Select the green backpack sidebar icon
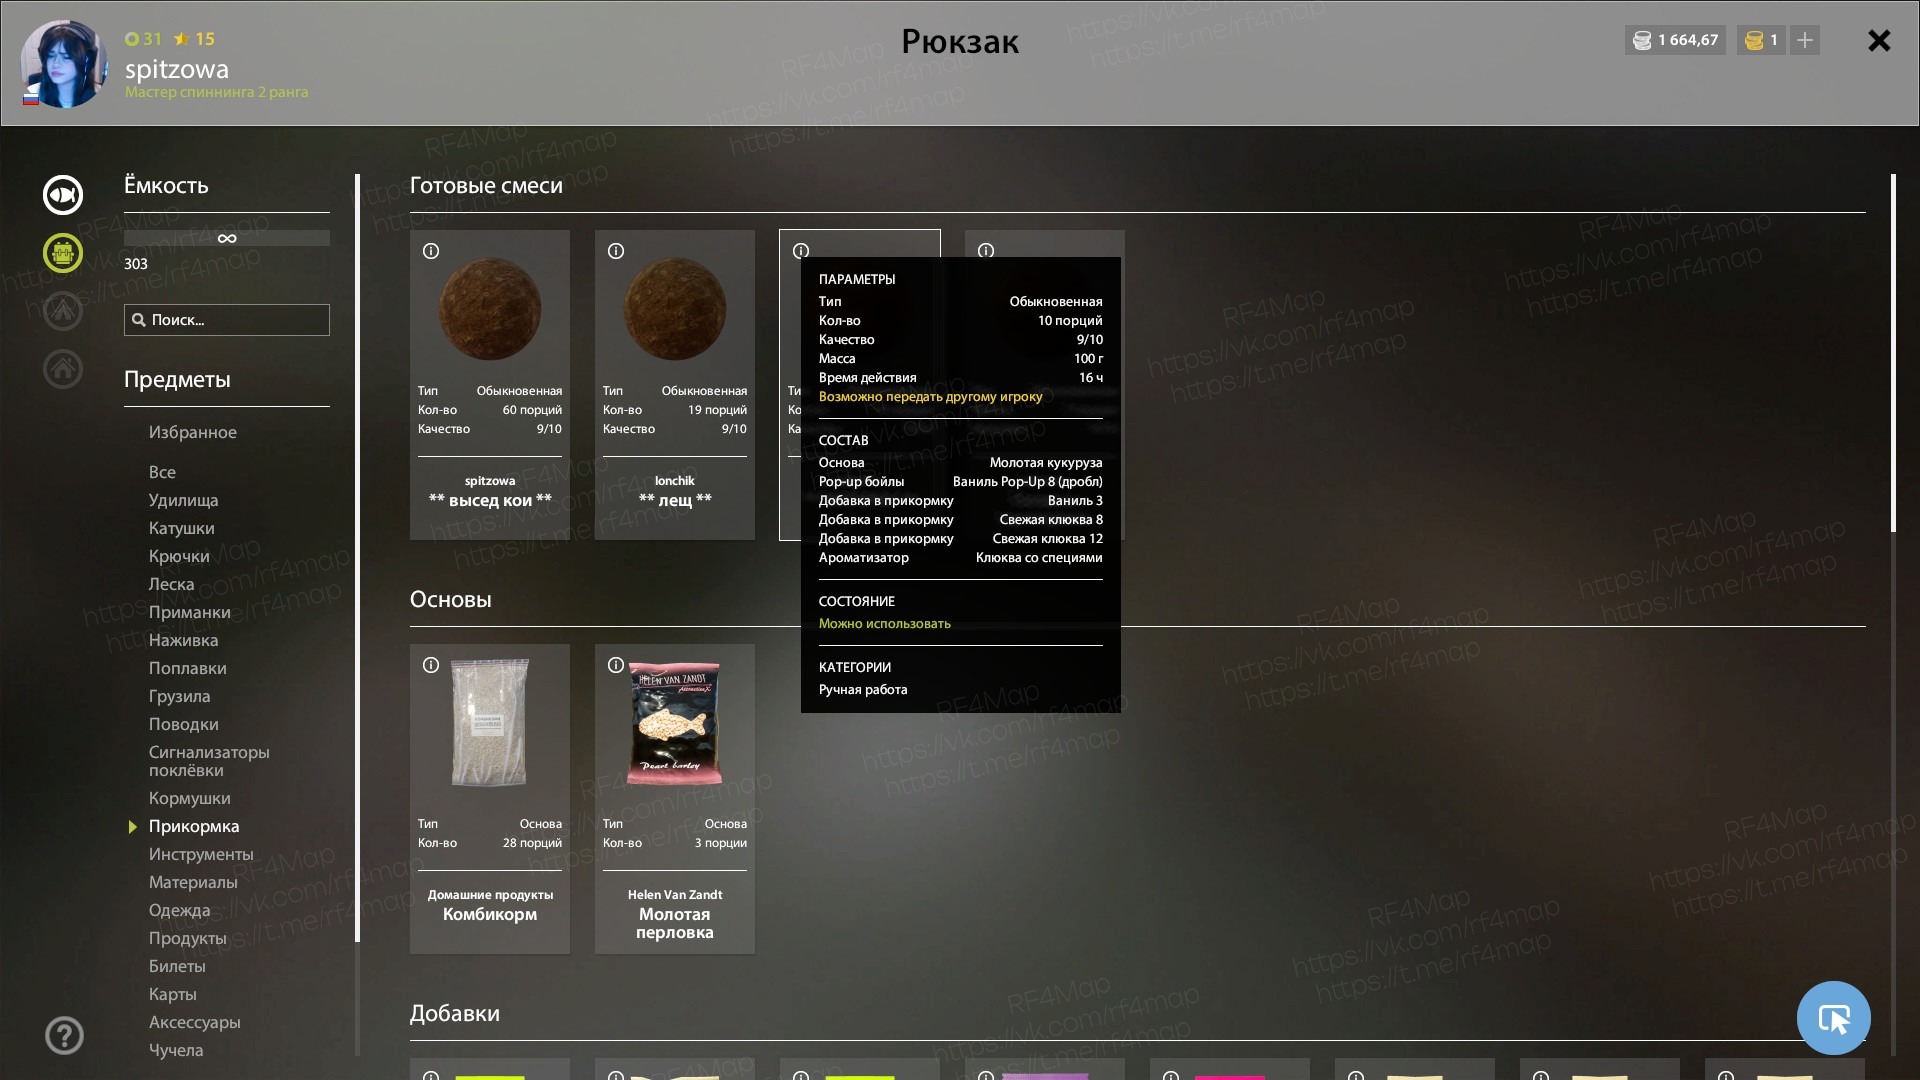Viewport: 1920px width, 1080px height. pyautogui.click(x=63, y=253)
